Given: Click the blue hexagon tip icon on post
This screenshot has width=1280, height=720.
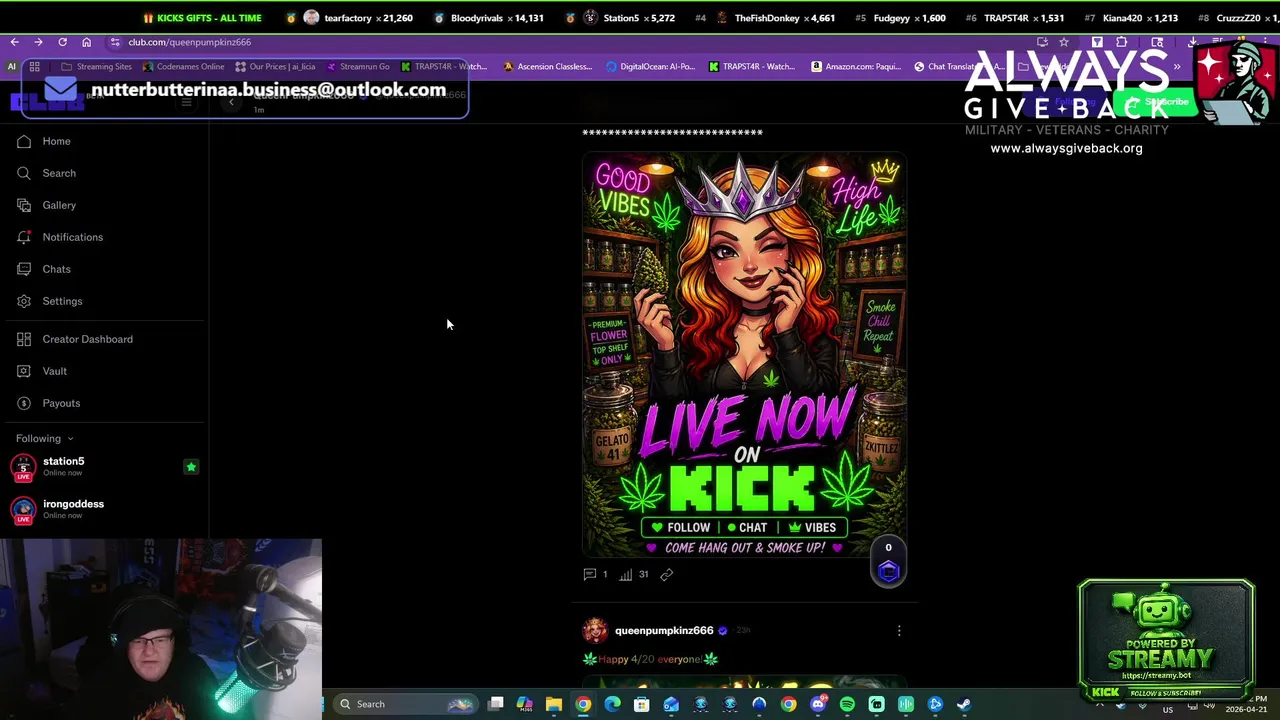Looking at the screenshot, I should (888, 571).
